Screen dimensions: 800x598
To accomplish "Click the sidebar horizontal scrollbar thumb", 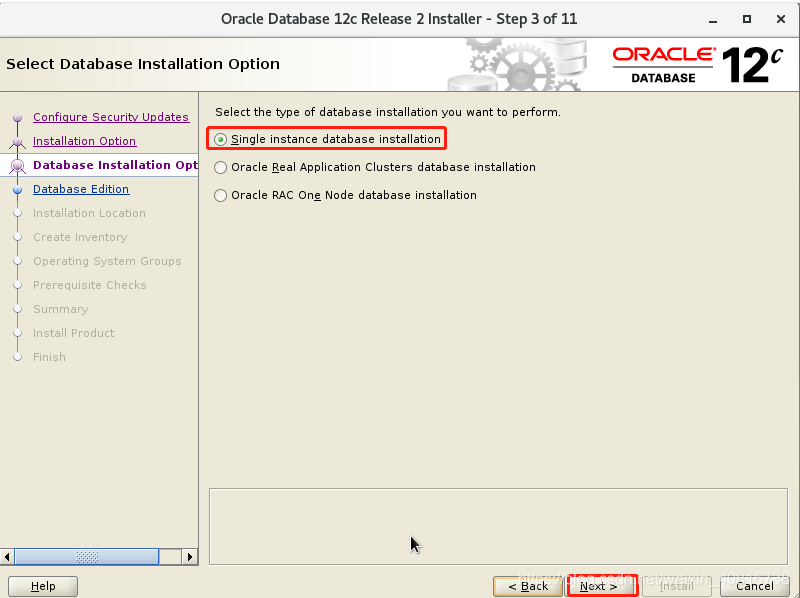I will (87, 557).
